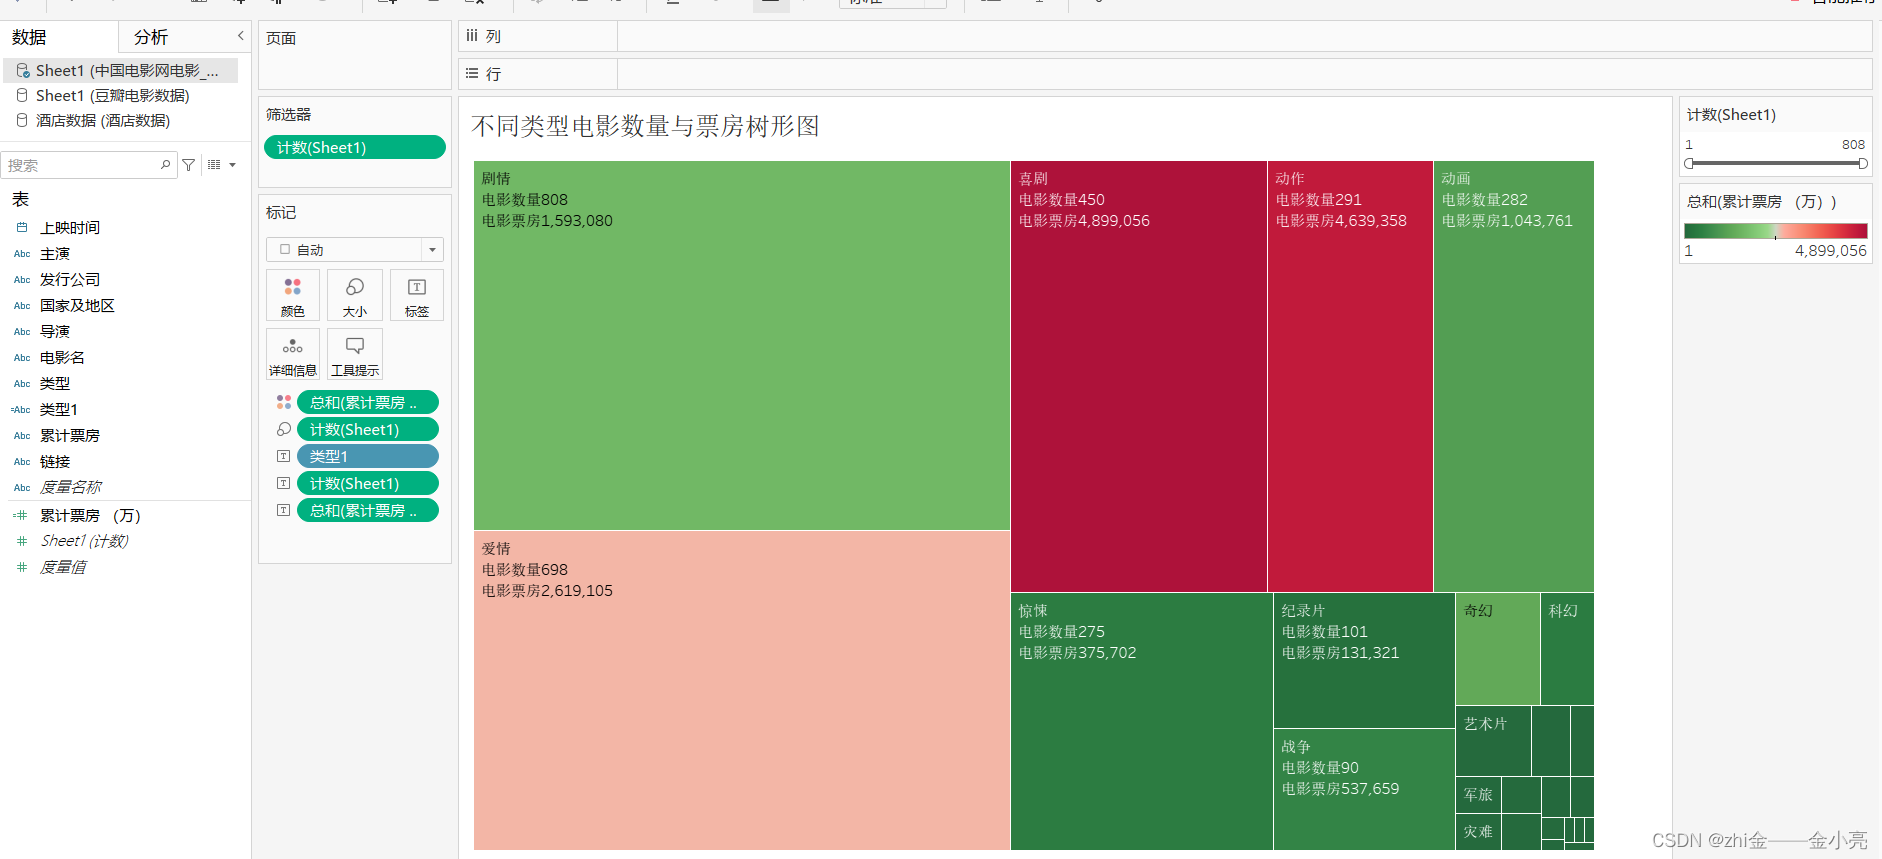Click the list view icon beside the funnel

(x=214, y=165)
